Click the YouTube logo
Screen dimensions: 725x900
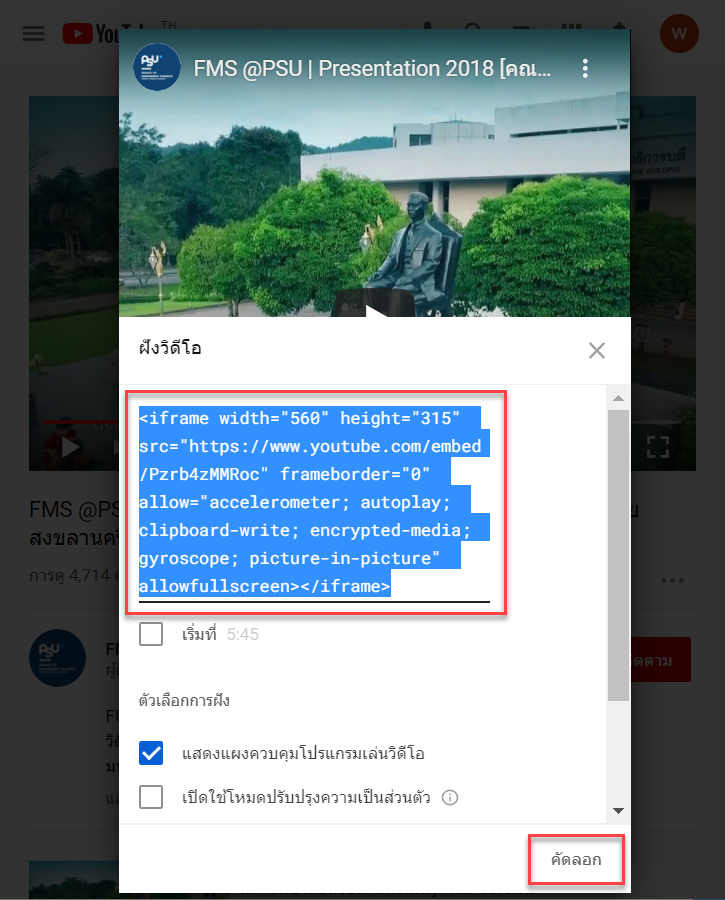91,34
